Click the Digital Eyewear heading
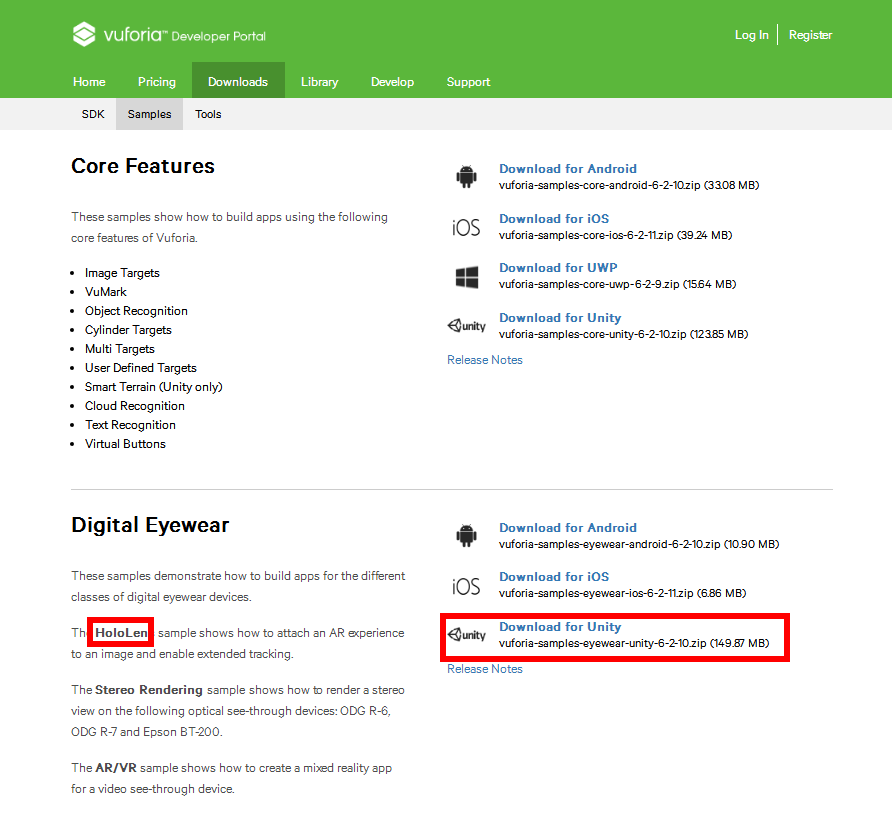The image size is (892, 827). [x=150, y=525]
